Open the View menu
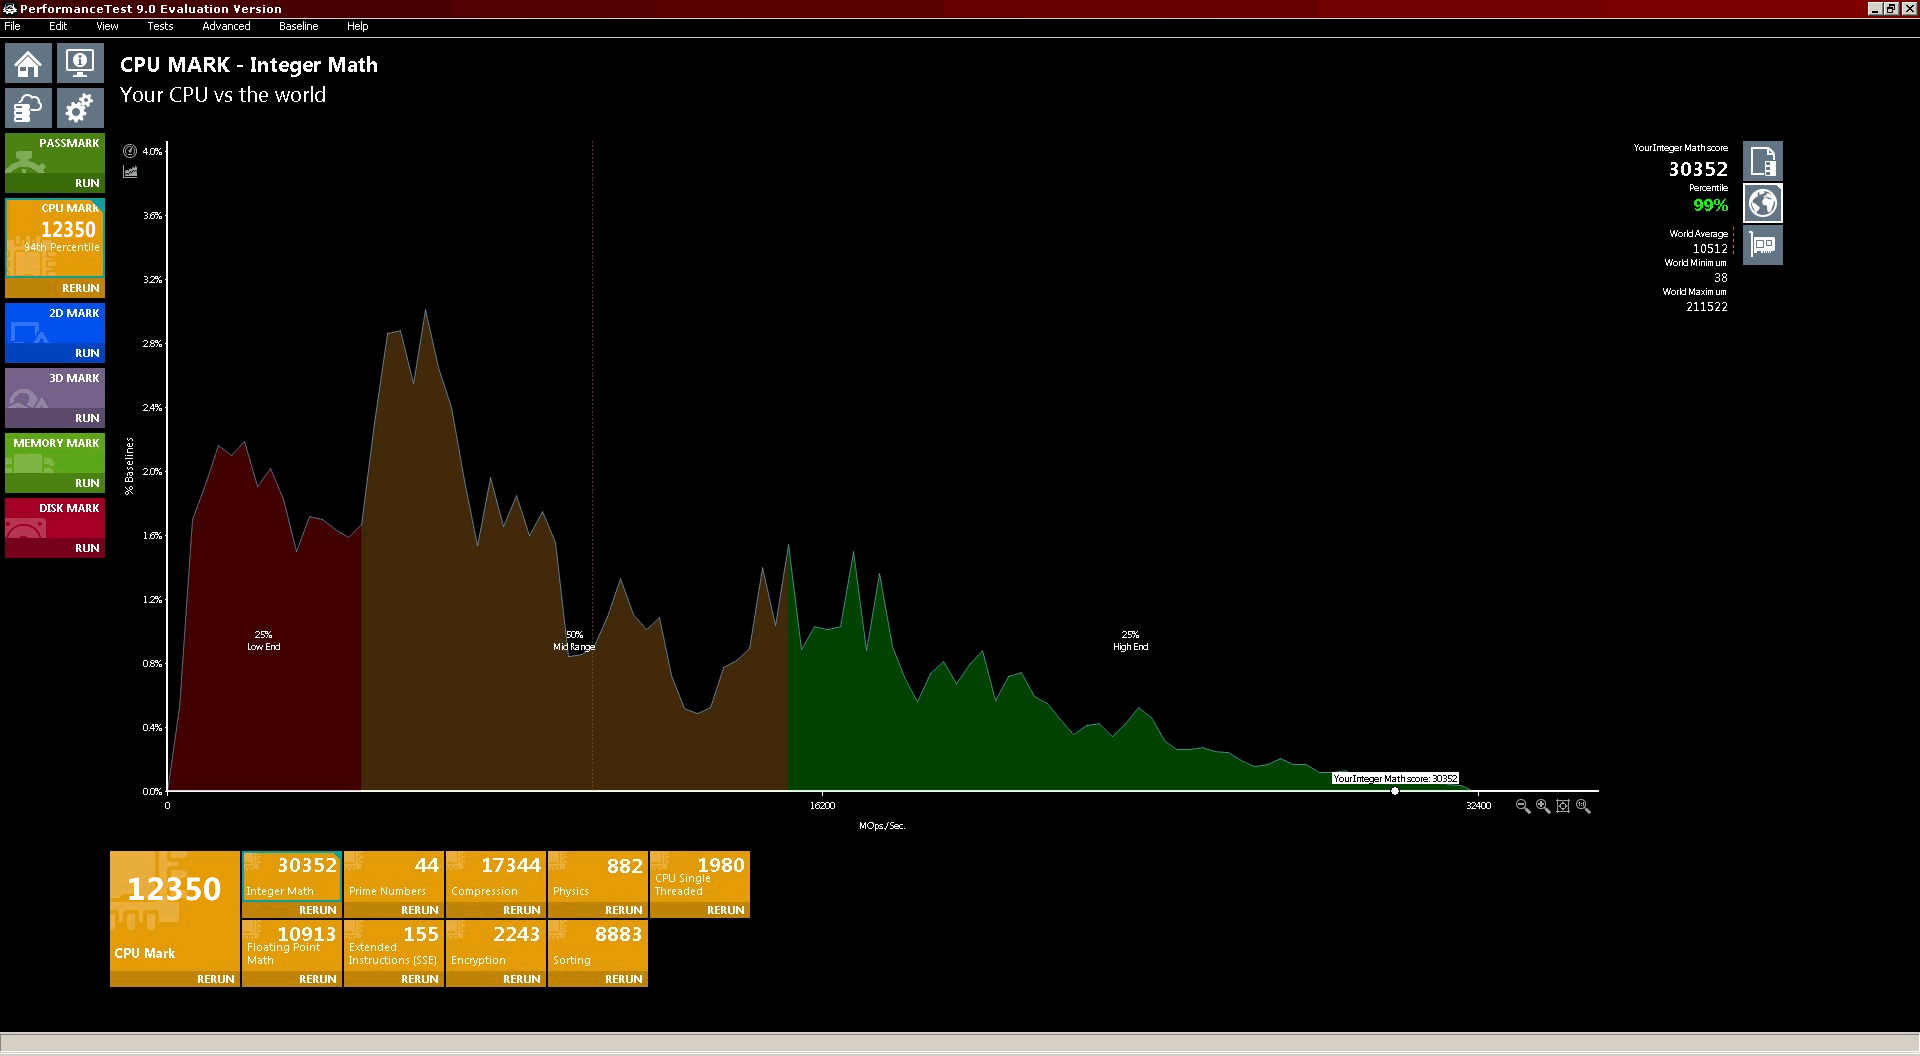This screenshot has width=1920, height=1056. (x=107, y=27)
